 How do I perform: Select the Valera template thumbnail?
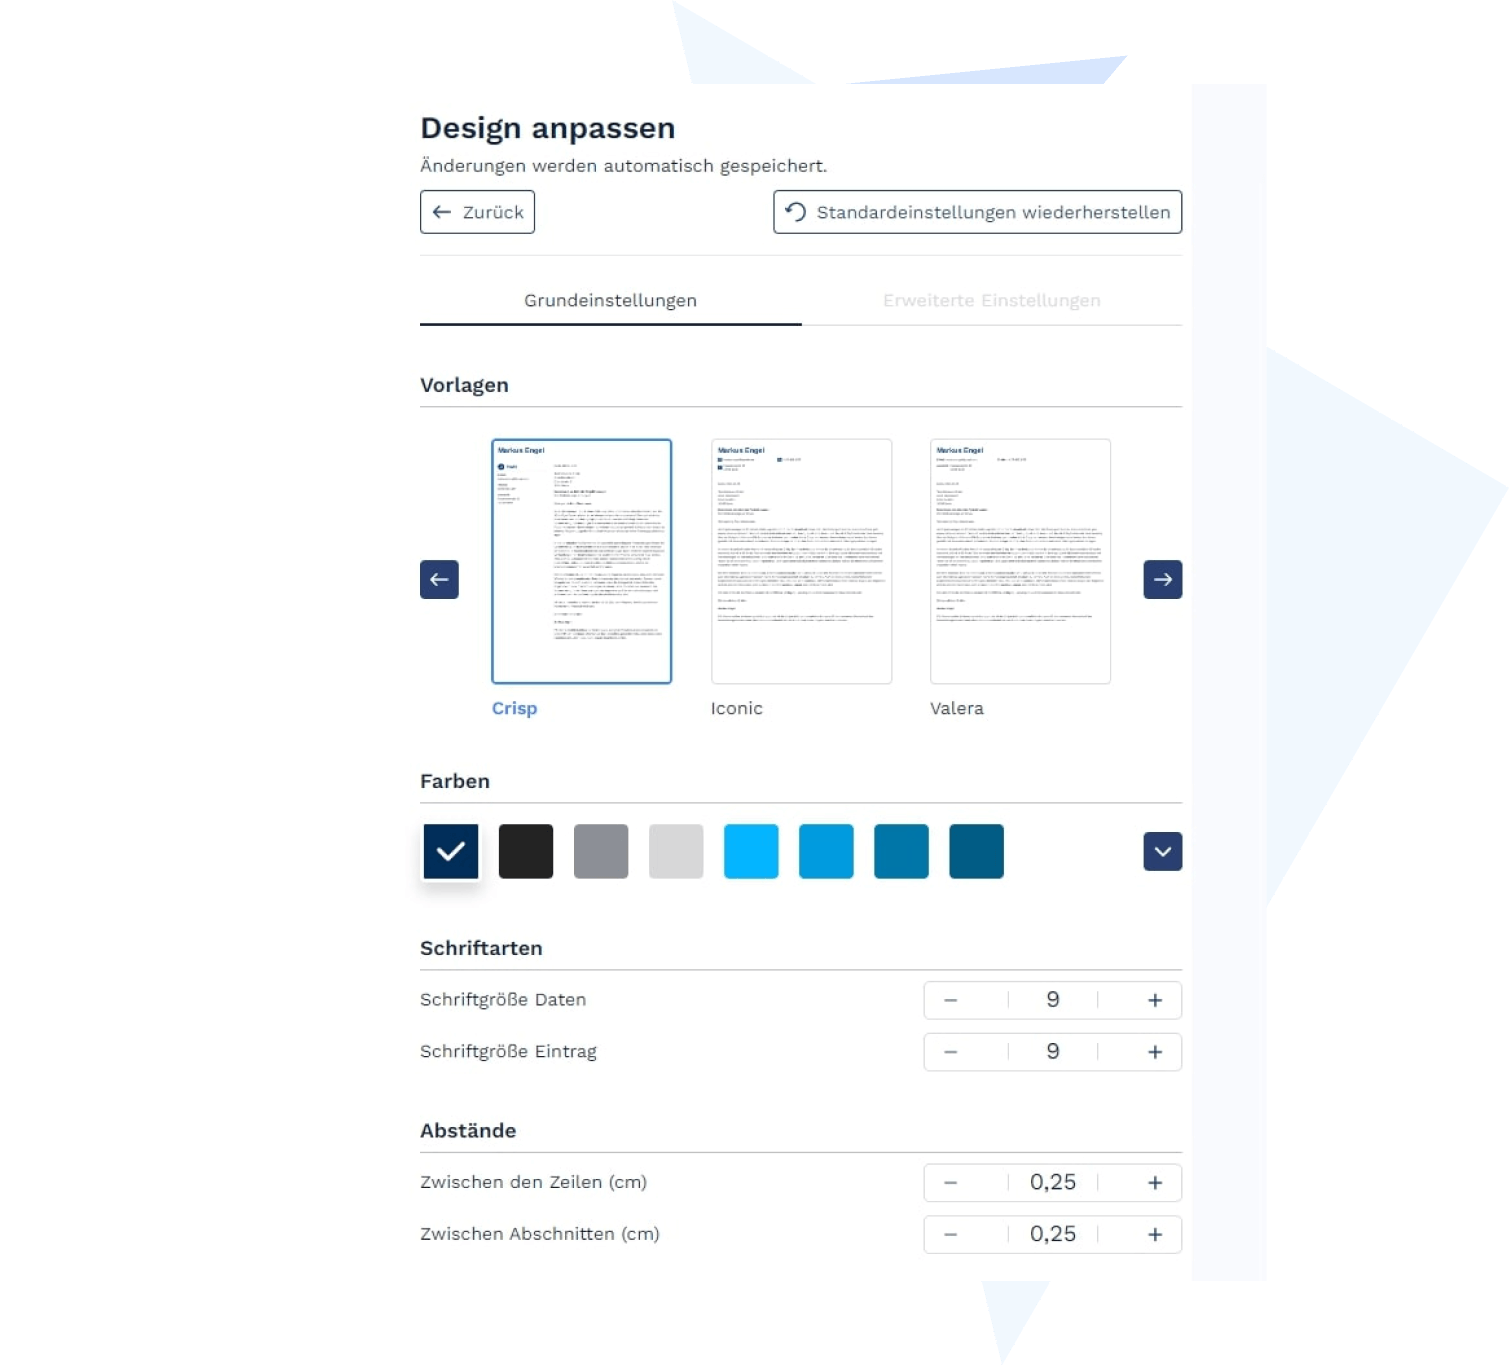coord(1020,561)
